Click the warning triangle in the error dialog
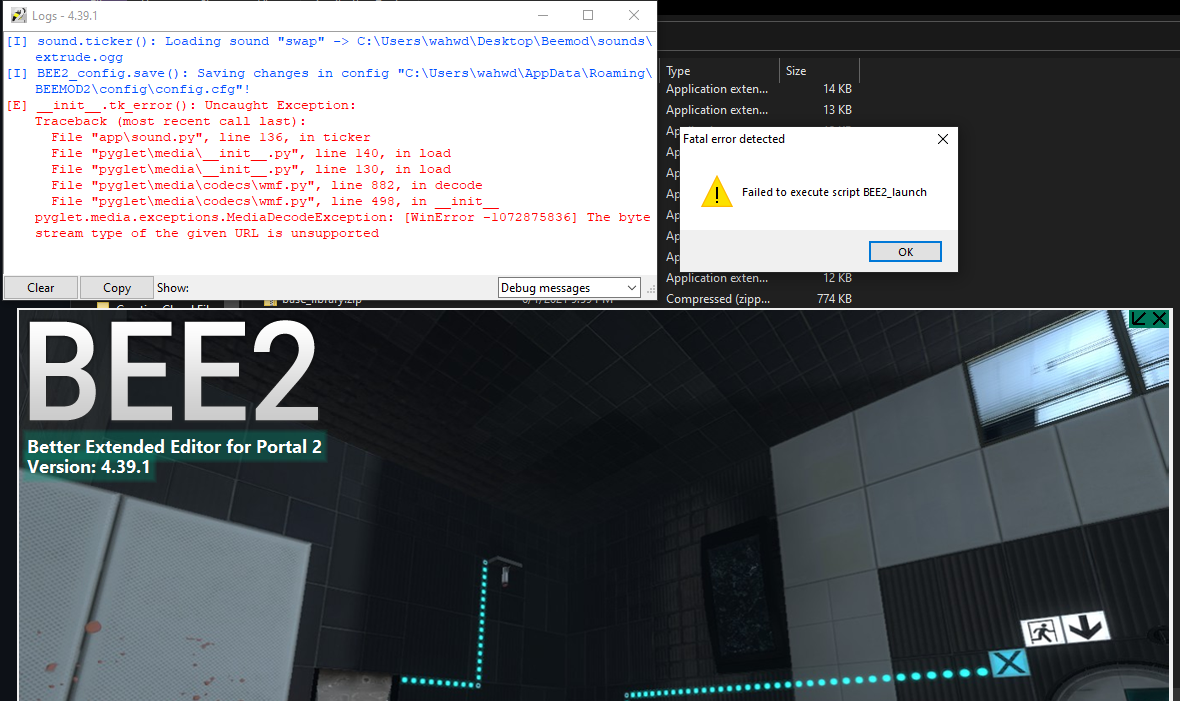The width and height of the screenshot is (1180, 701). coord(717,193)
